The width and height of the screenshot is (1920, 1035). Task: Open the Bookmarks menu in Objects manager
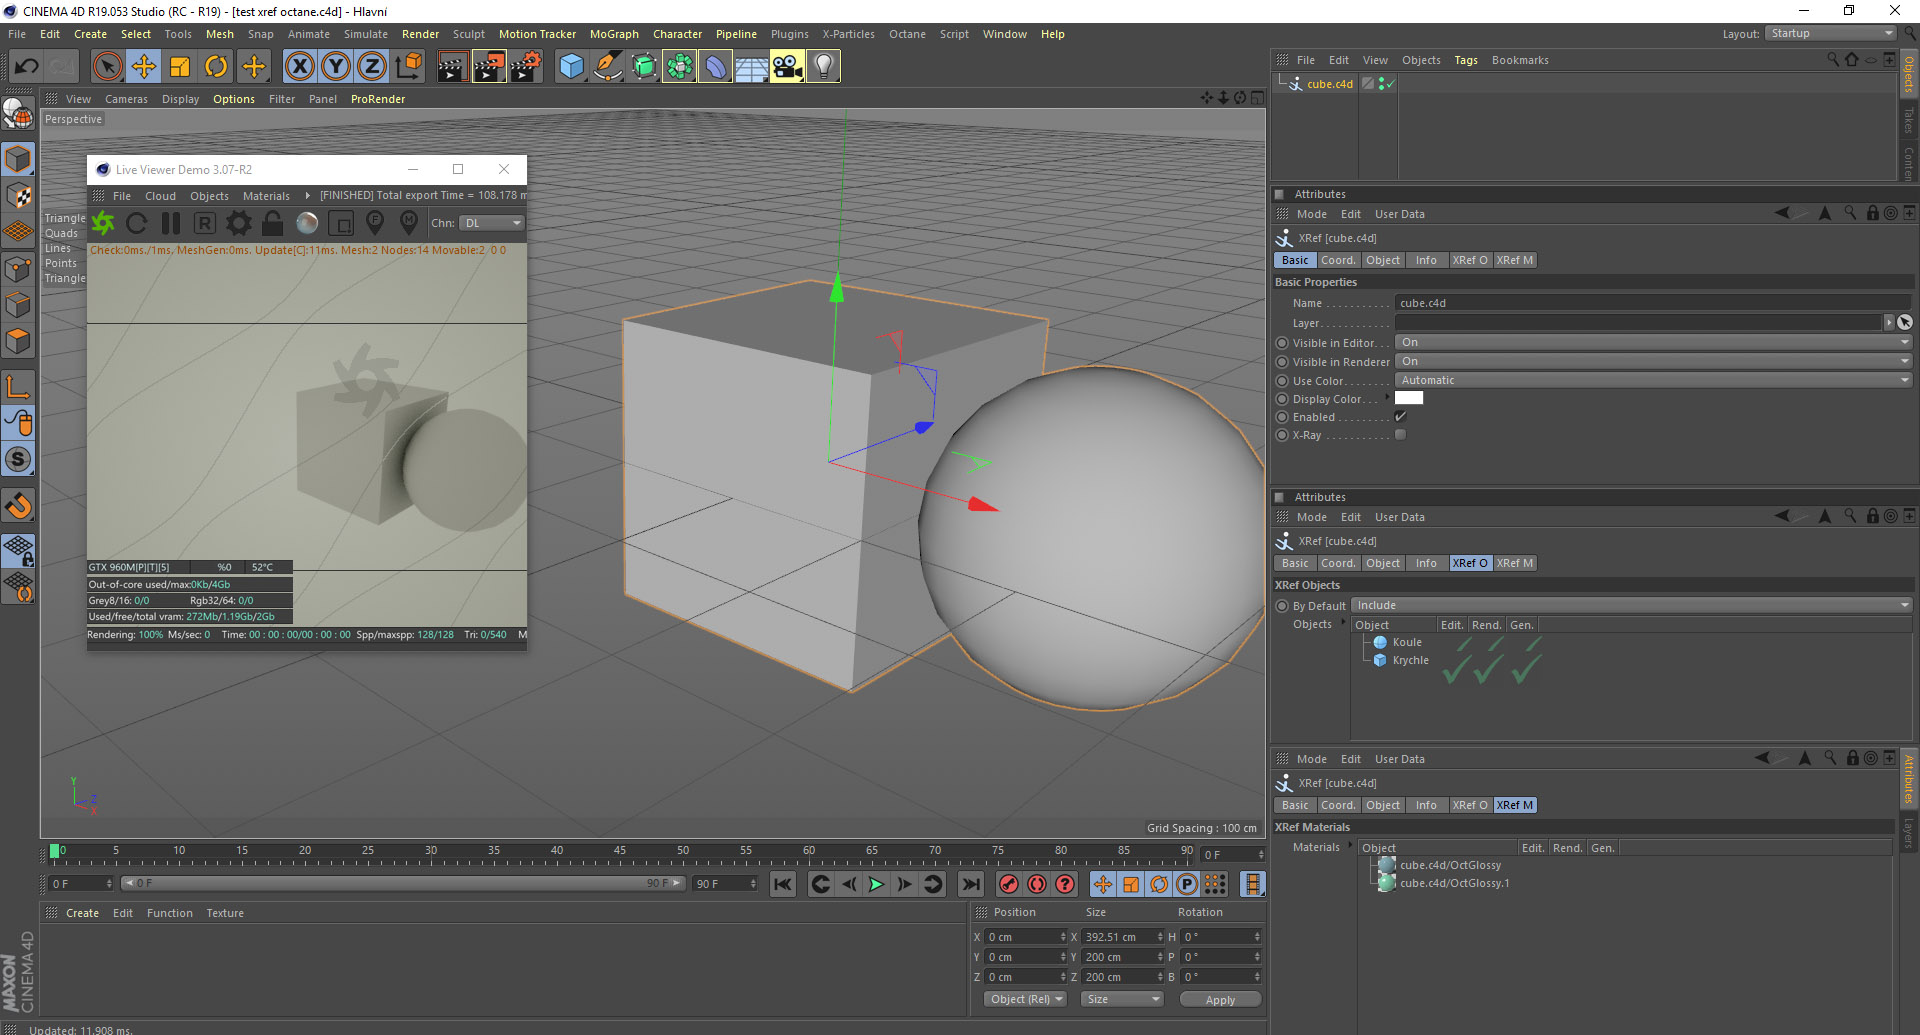pyautogui.click(x=1520, y=60)
